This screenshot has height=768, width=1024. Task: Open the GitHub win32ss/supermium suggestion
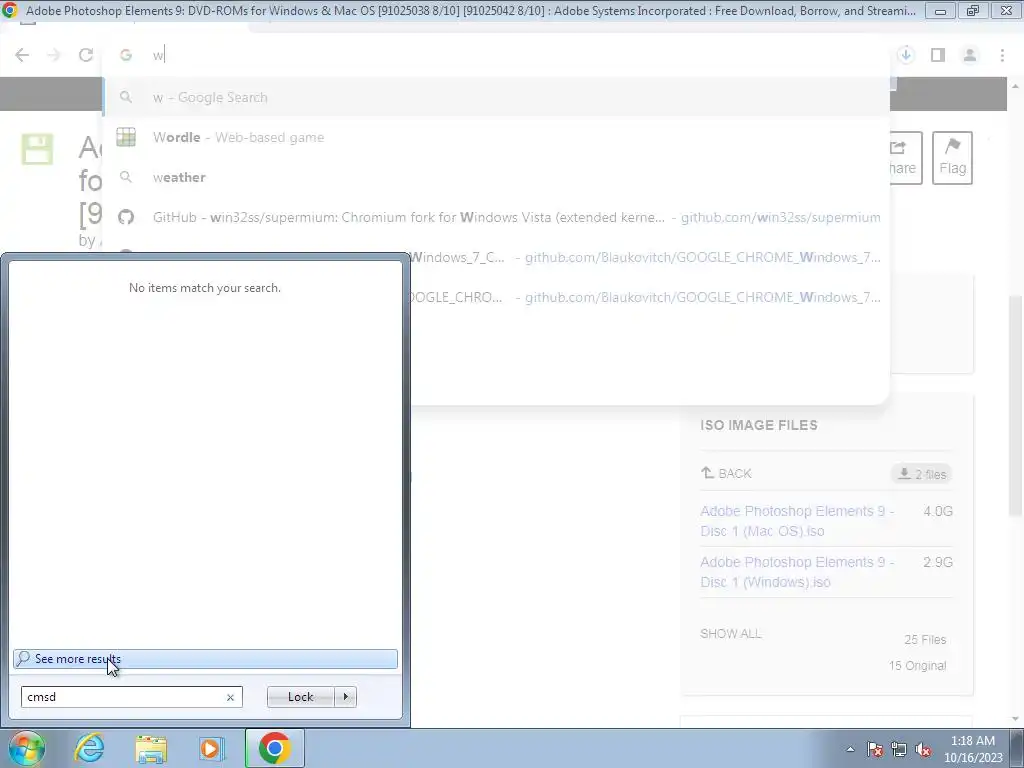coord(496,217)
